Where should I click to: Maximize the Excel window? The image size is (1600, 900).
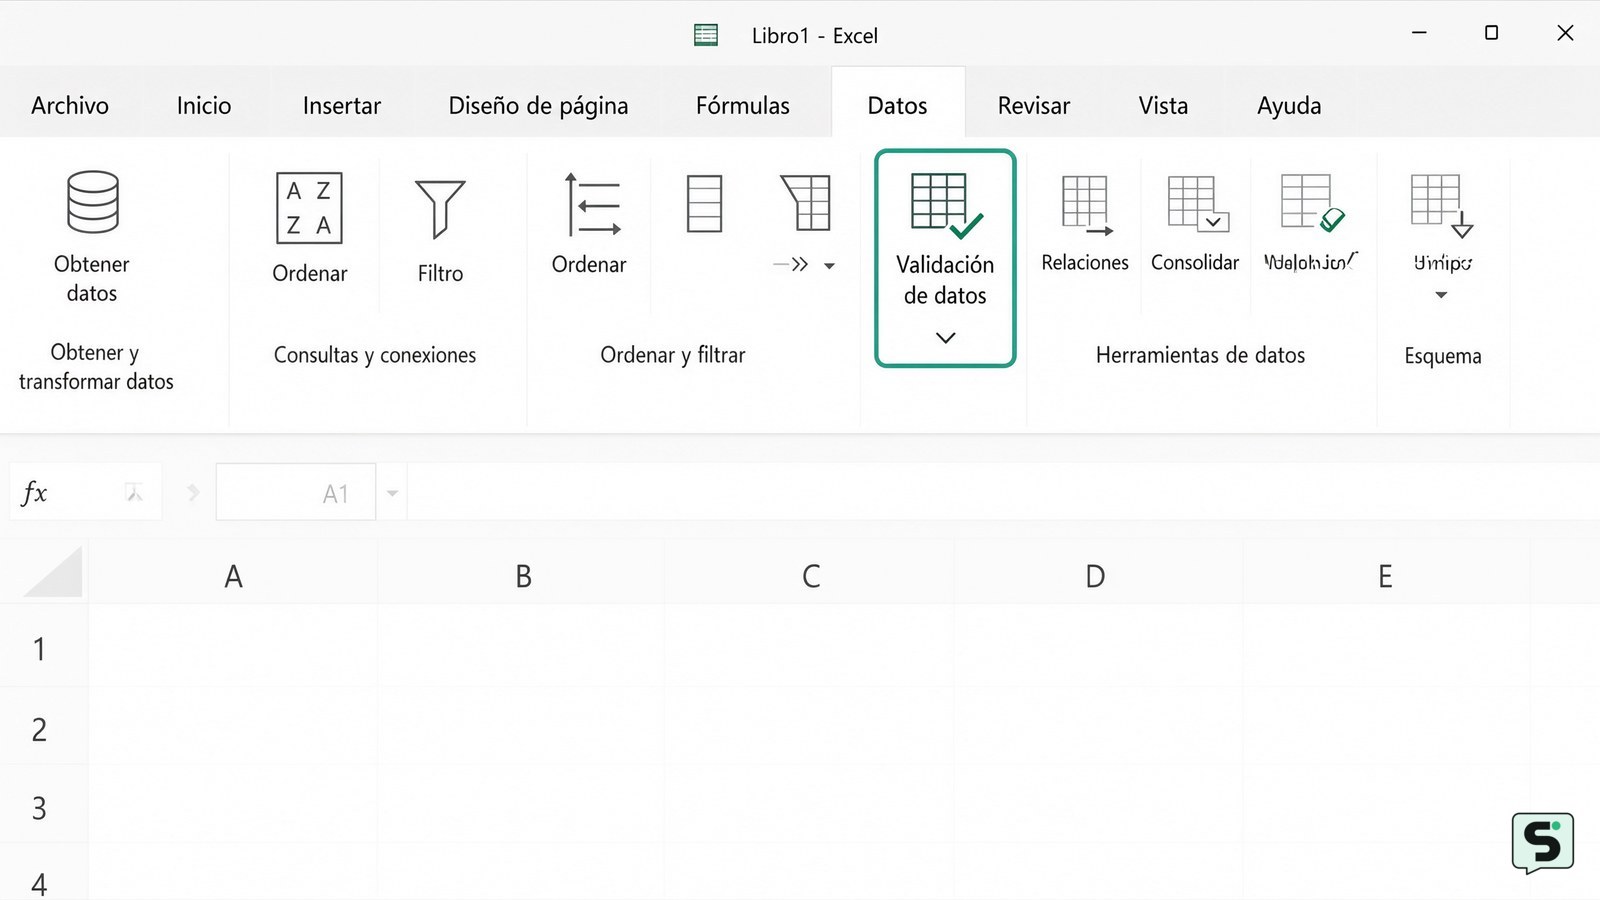[1491, 33]
